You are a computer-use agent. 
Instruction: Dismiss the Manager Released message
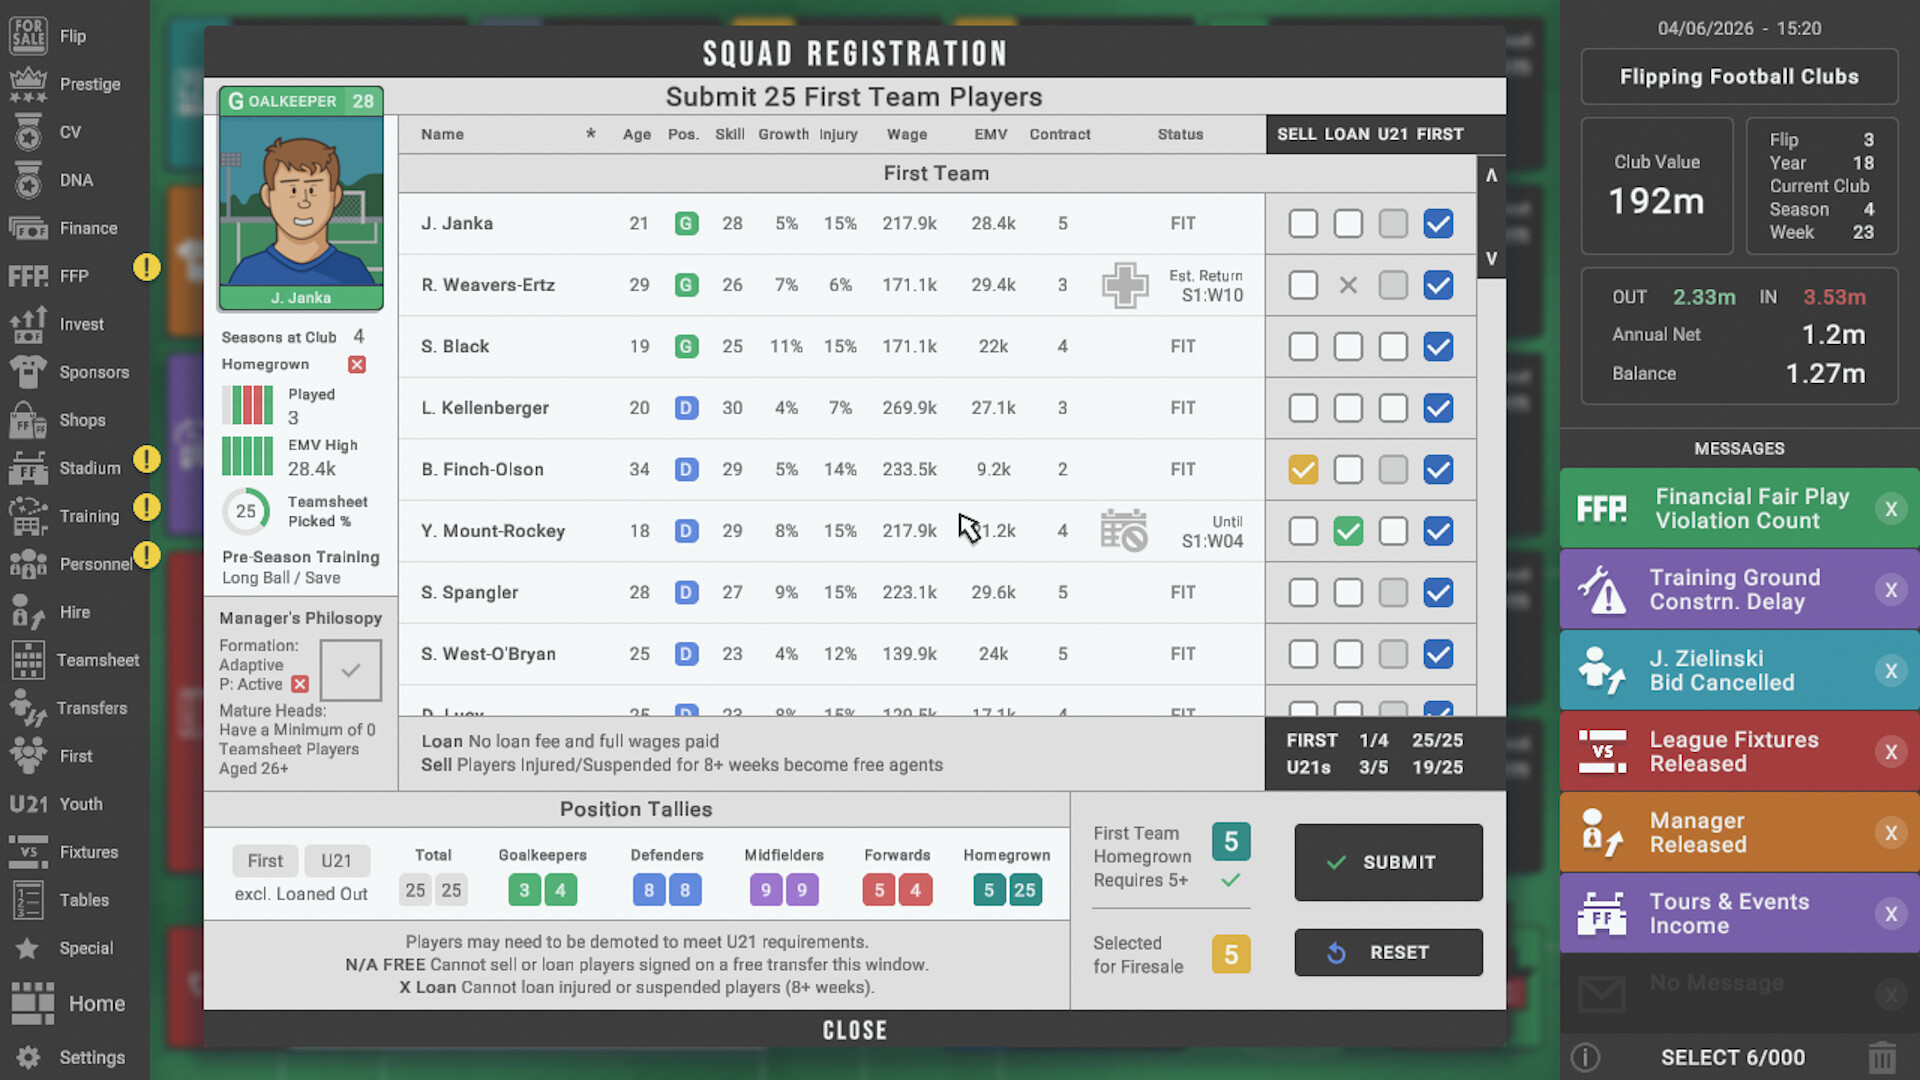[1891, 833]
